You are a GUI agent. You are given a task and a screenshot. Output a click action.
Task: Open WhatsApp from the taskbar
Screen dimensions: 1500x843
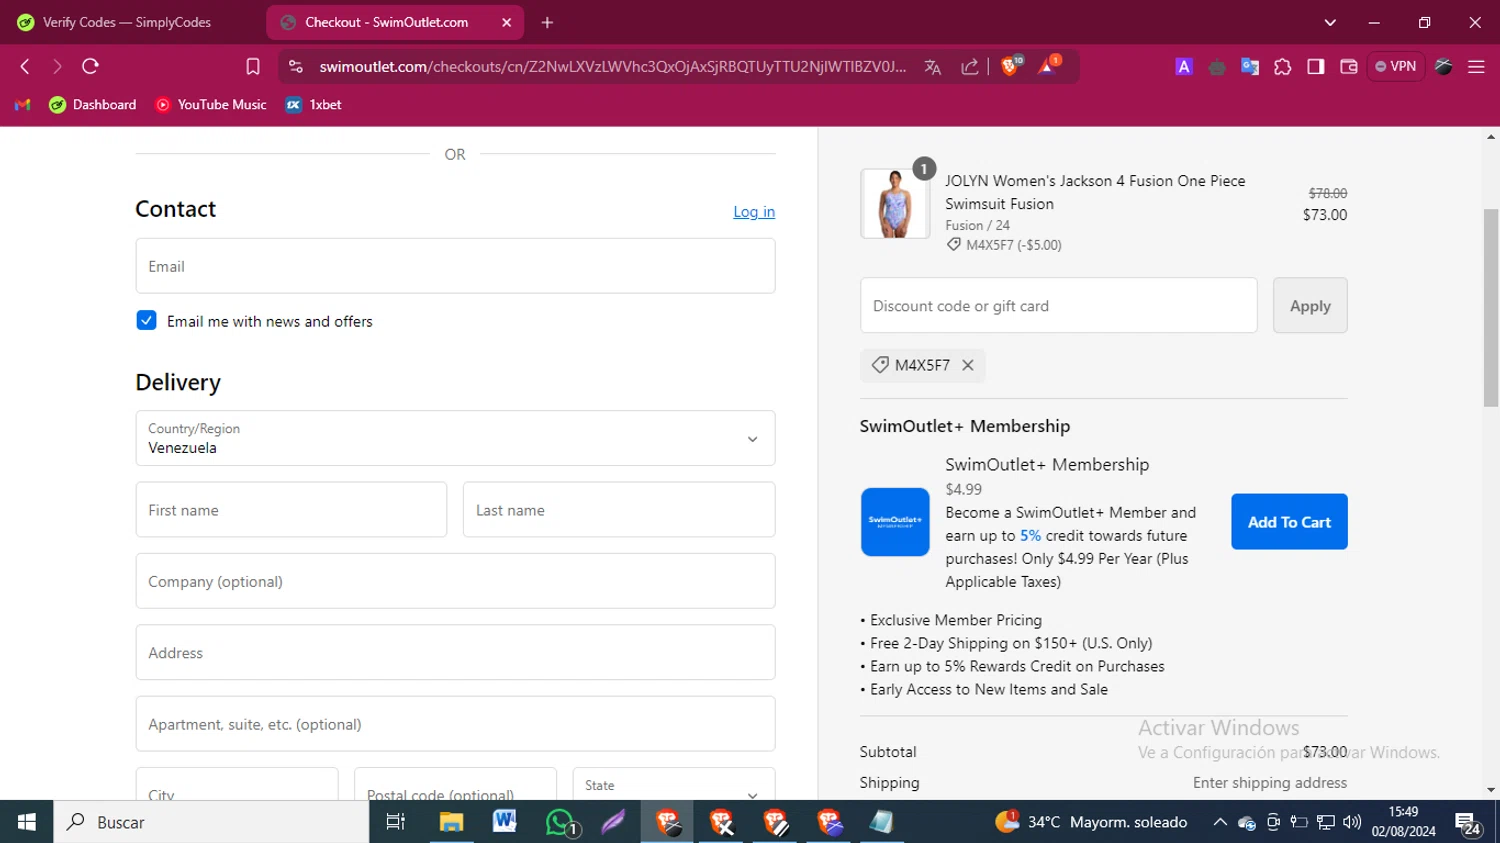pos(559,822)
